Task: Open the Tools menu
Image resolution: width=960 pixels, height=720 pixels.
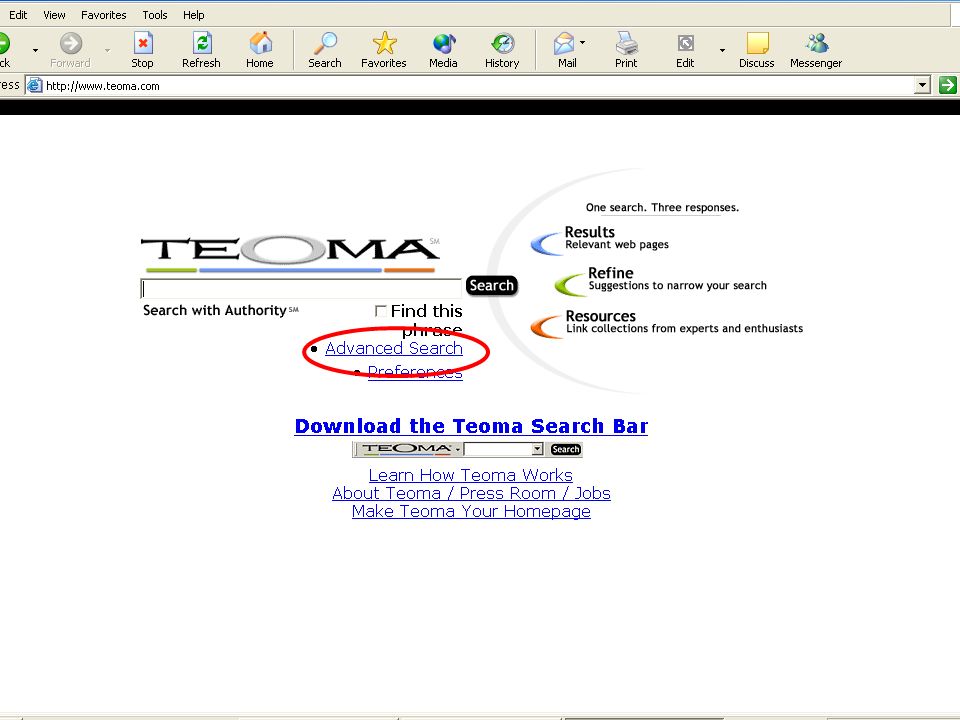Action: tap(154, 15)
